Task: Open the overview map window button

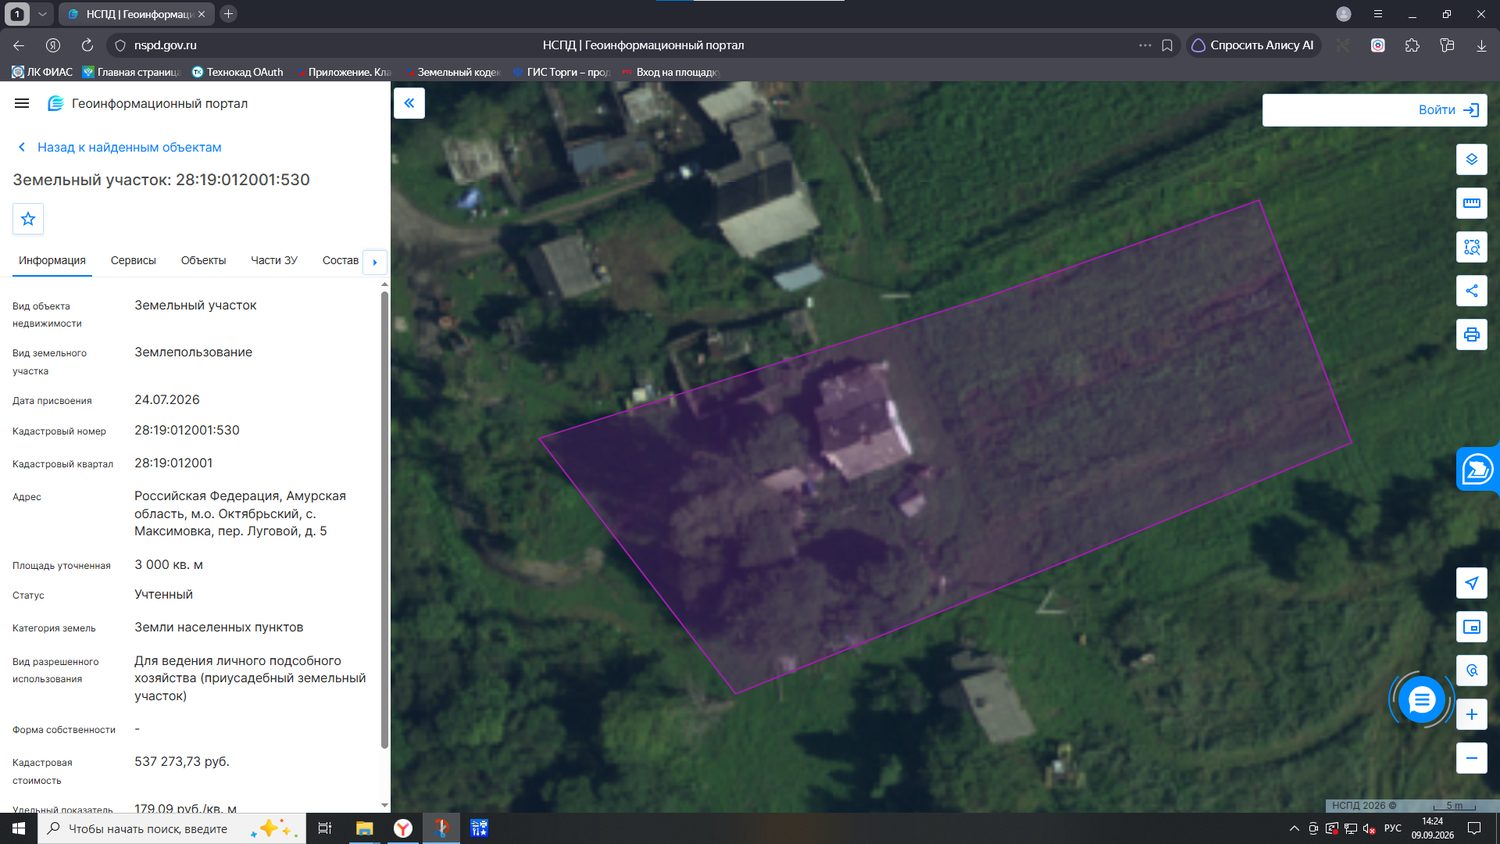Action: [x=1472, y=627]
